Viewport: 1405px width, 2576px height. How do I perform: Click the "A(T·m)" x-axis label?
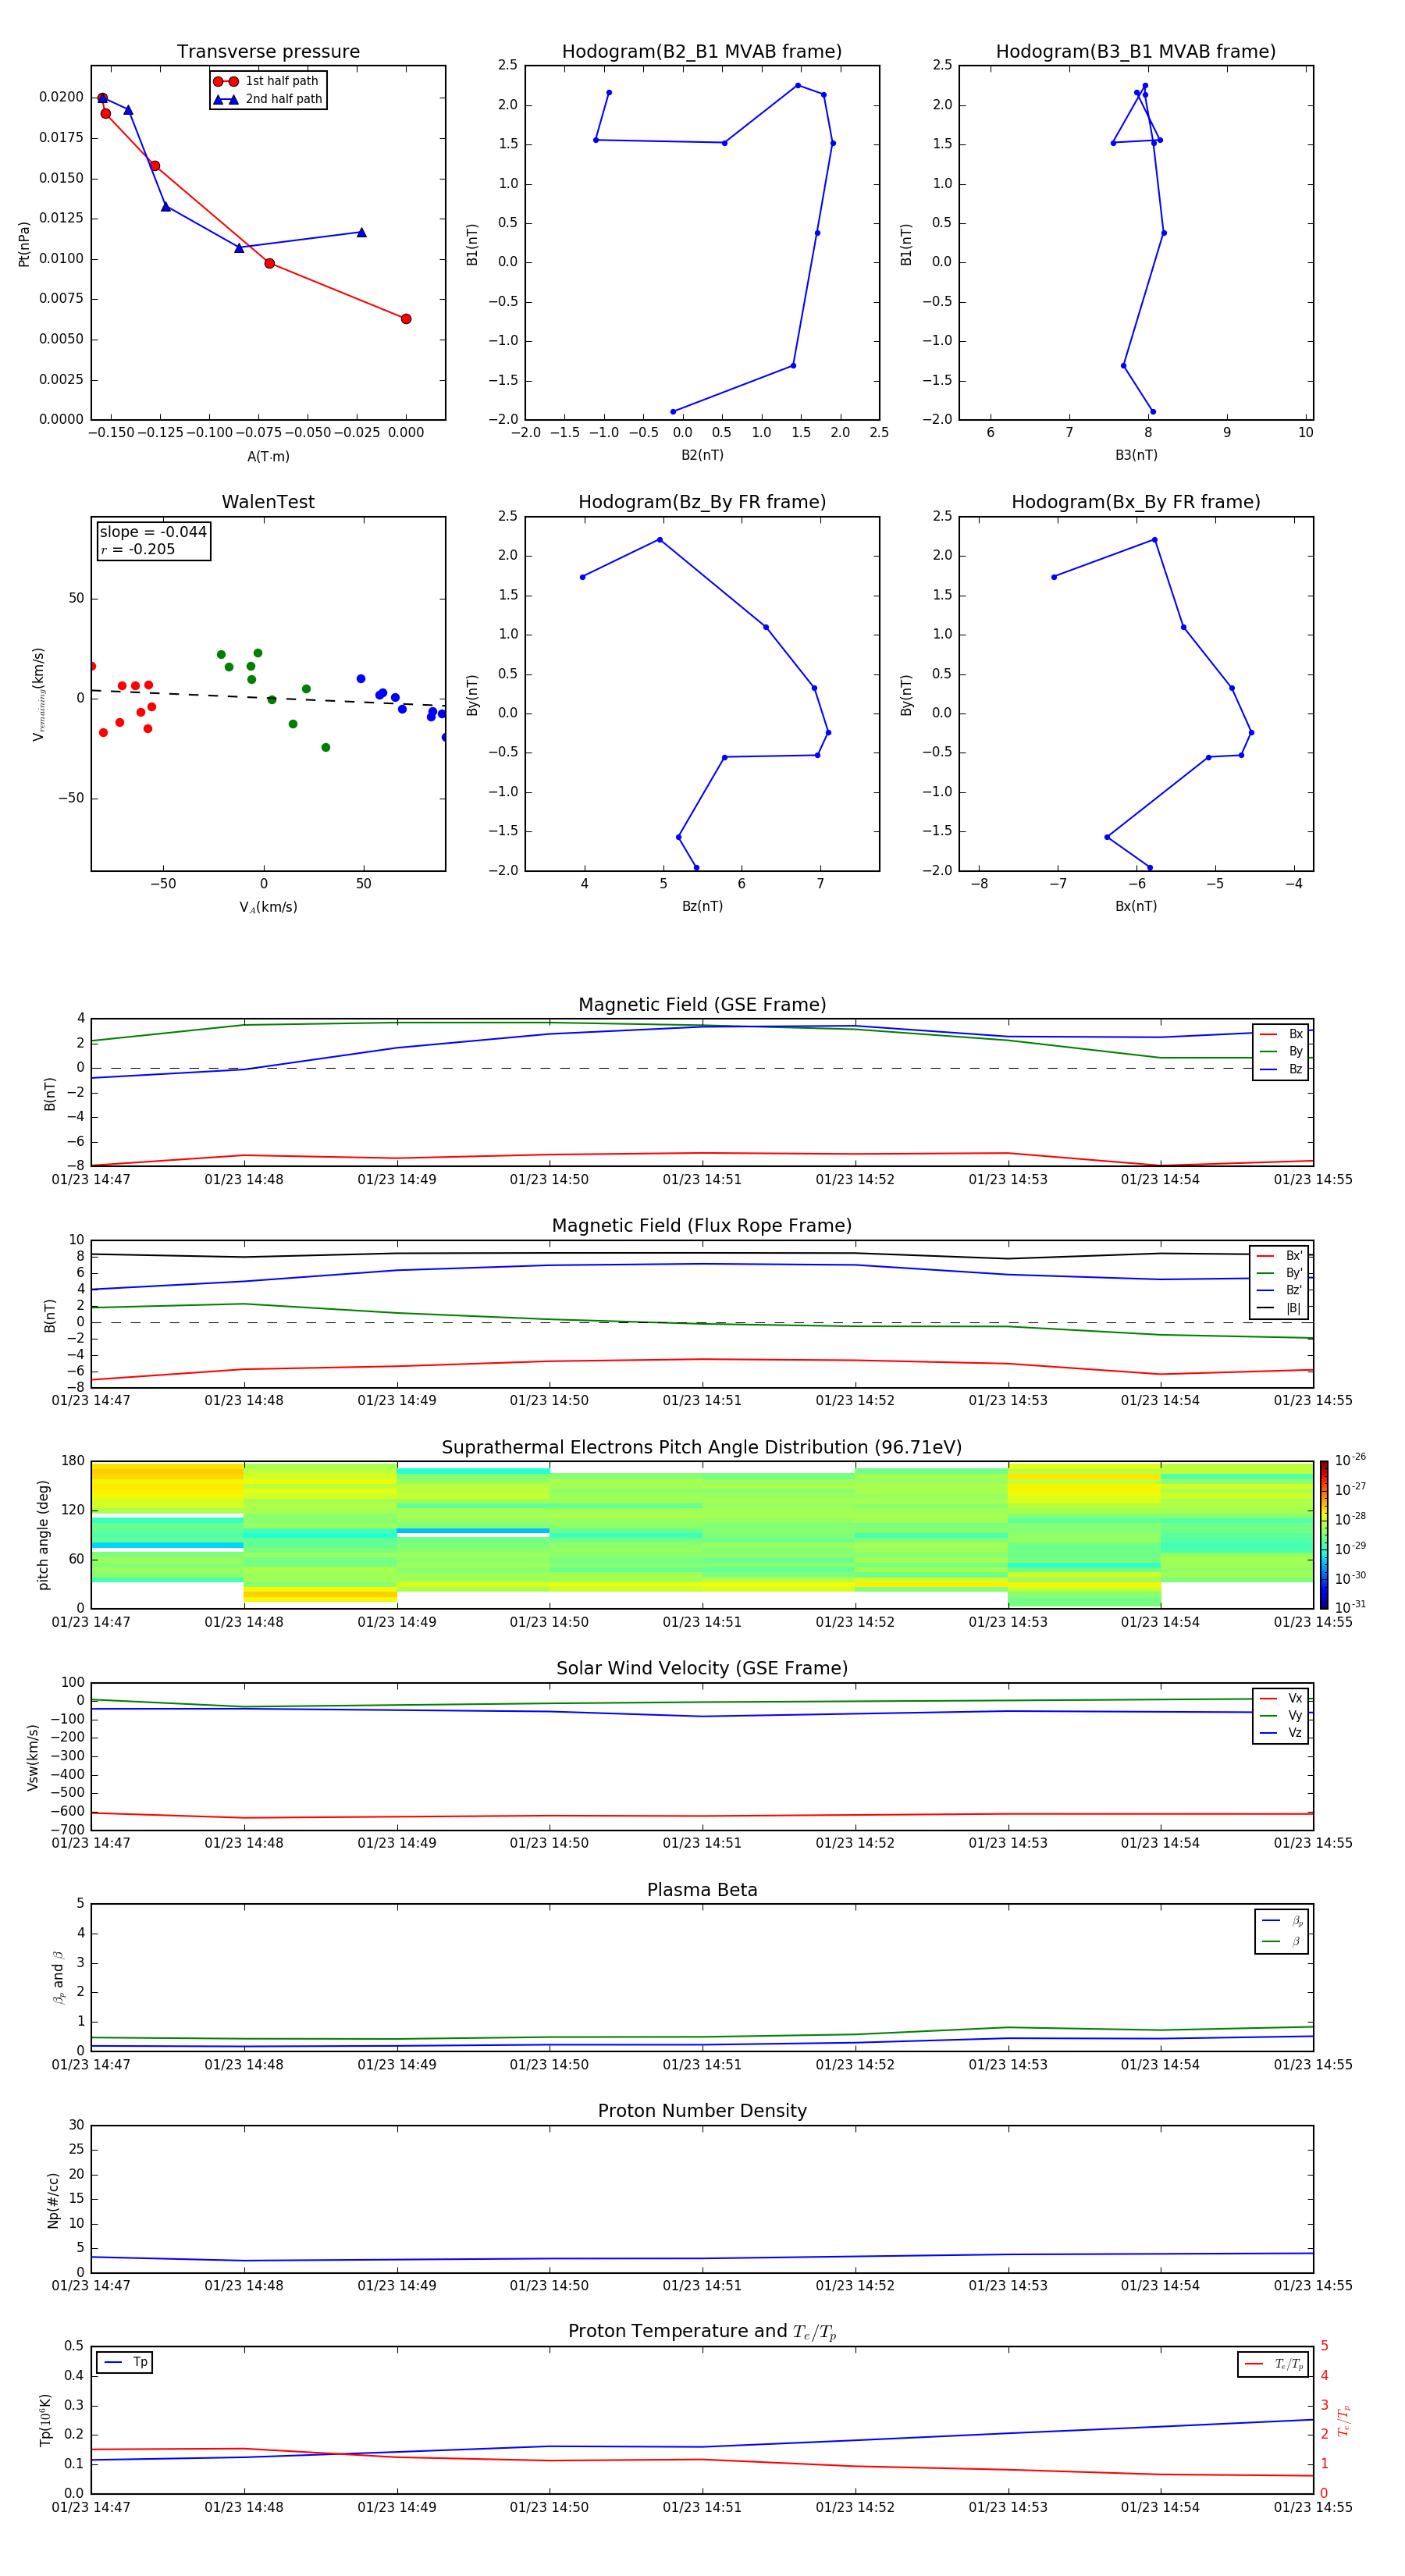(x=268, y=457)
